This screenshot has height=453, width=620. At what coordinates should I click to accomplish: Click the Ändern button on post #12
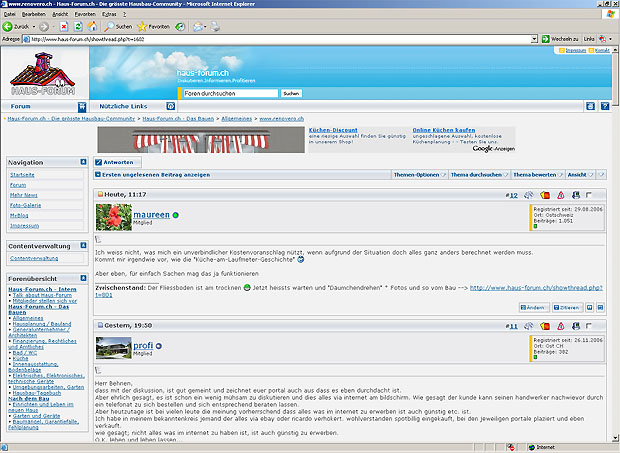(x=534, y=308)
